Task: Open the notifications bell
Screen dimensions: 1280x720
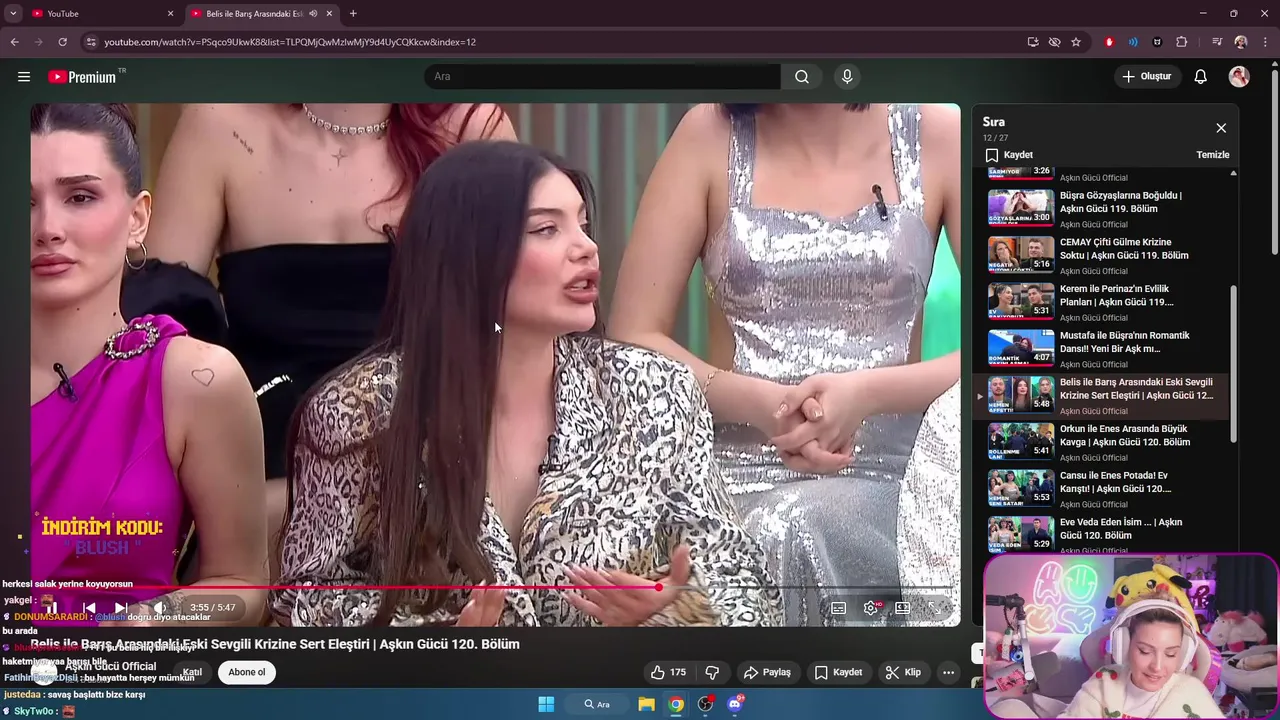Action: coord(1201,77)
